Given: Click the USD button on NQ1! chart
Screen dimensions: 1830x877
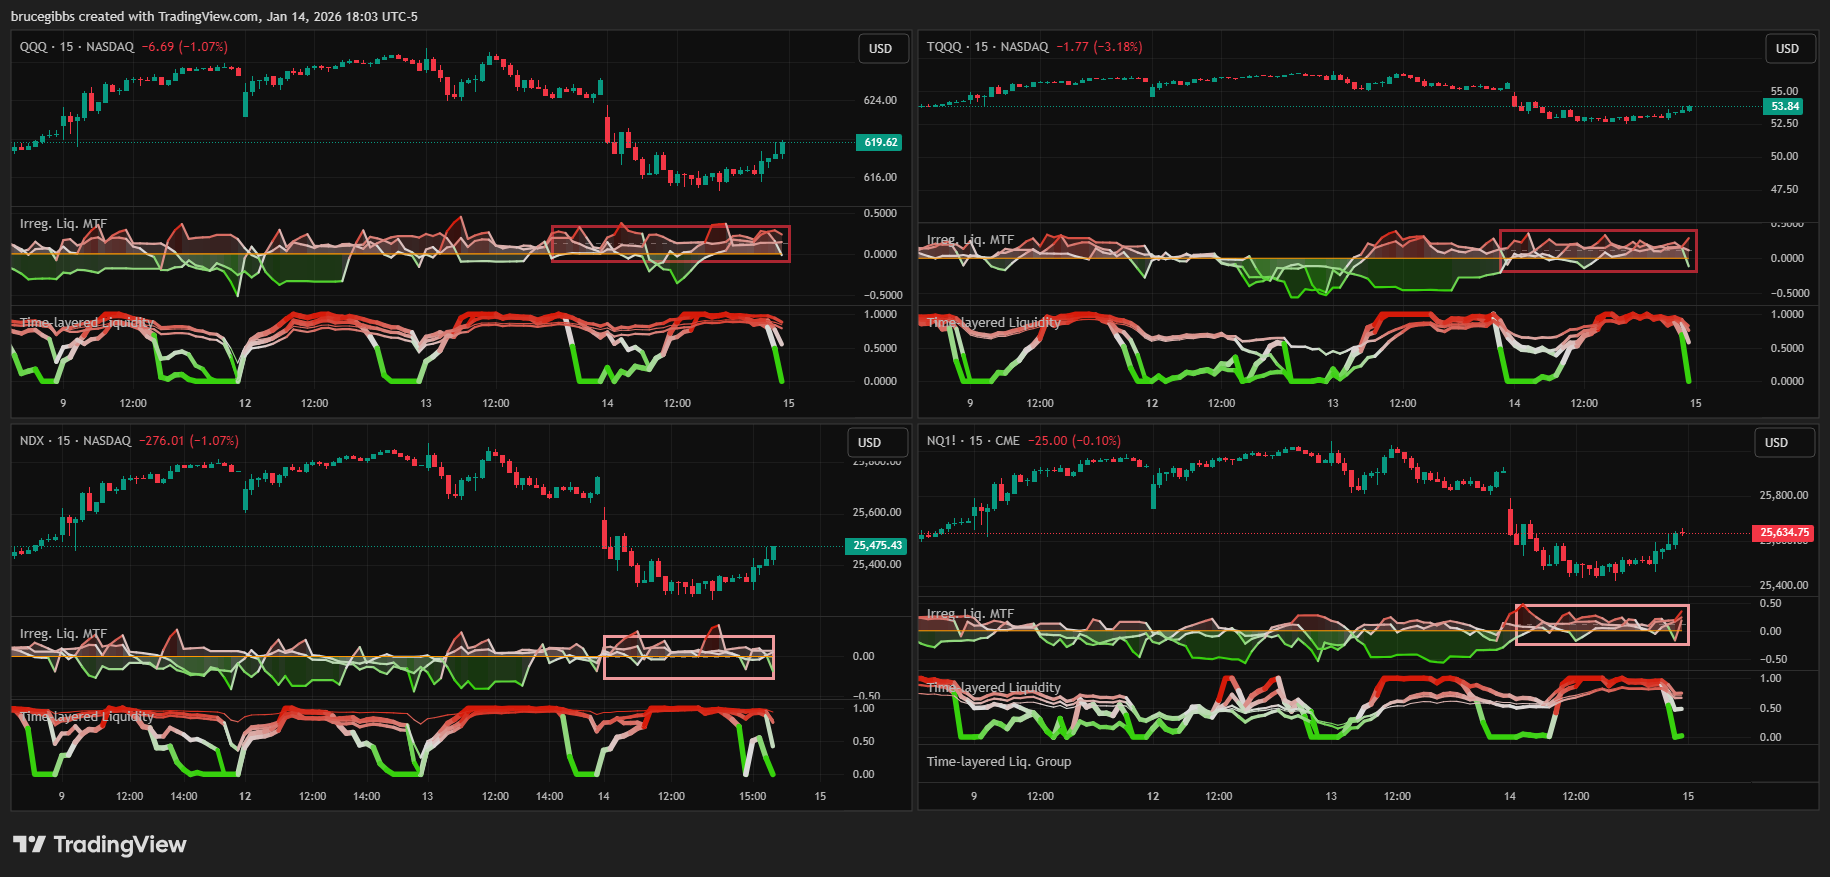Looking at the screenshot, I should point(1775,443).
